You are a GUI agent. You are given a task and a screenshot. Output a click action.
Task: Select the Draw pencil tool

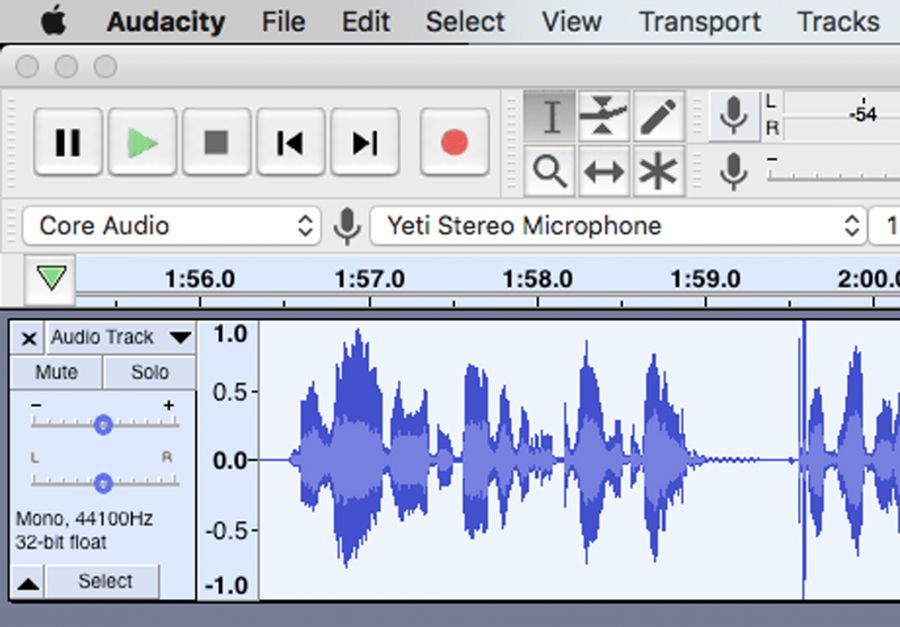(x=658, y=117)
